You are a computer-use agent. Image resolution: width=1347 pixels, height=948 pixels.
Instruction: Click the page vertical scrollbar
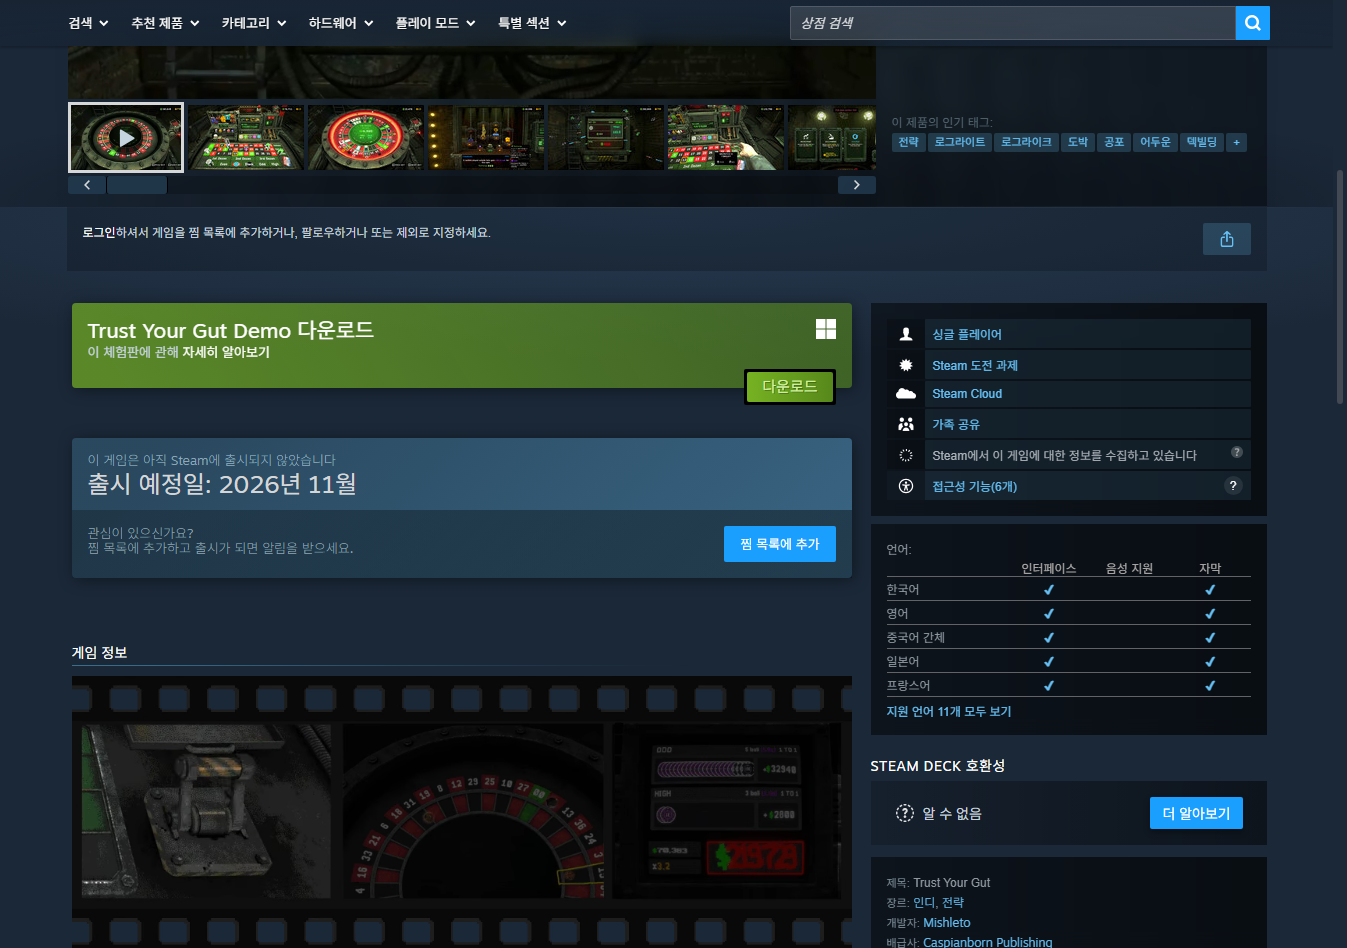click(x=1340, y=286)
